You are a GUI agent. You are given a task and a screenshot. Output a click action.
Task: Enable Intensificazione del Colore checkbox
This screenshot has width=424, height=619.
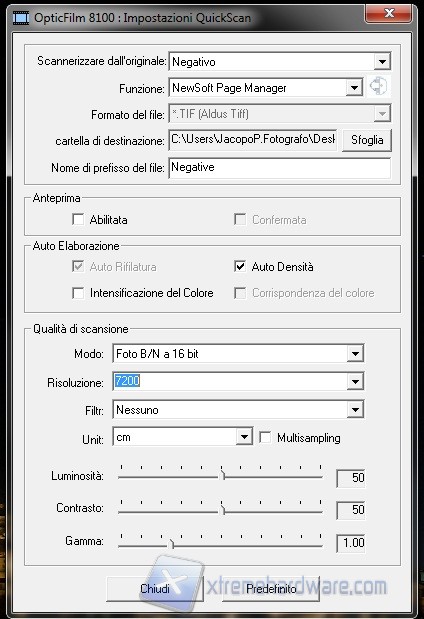click(78, 293)
